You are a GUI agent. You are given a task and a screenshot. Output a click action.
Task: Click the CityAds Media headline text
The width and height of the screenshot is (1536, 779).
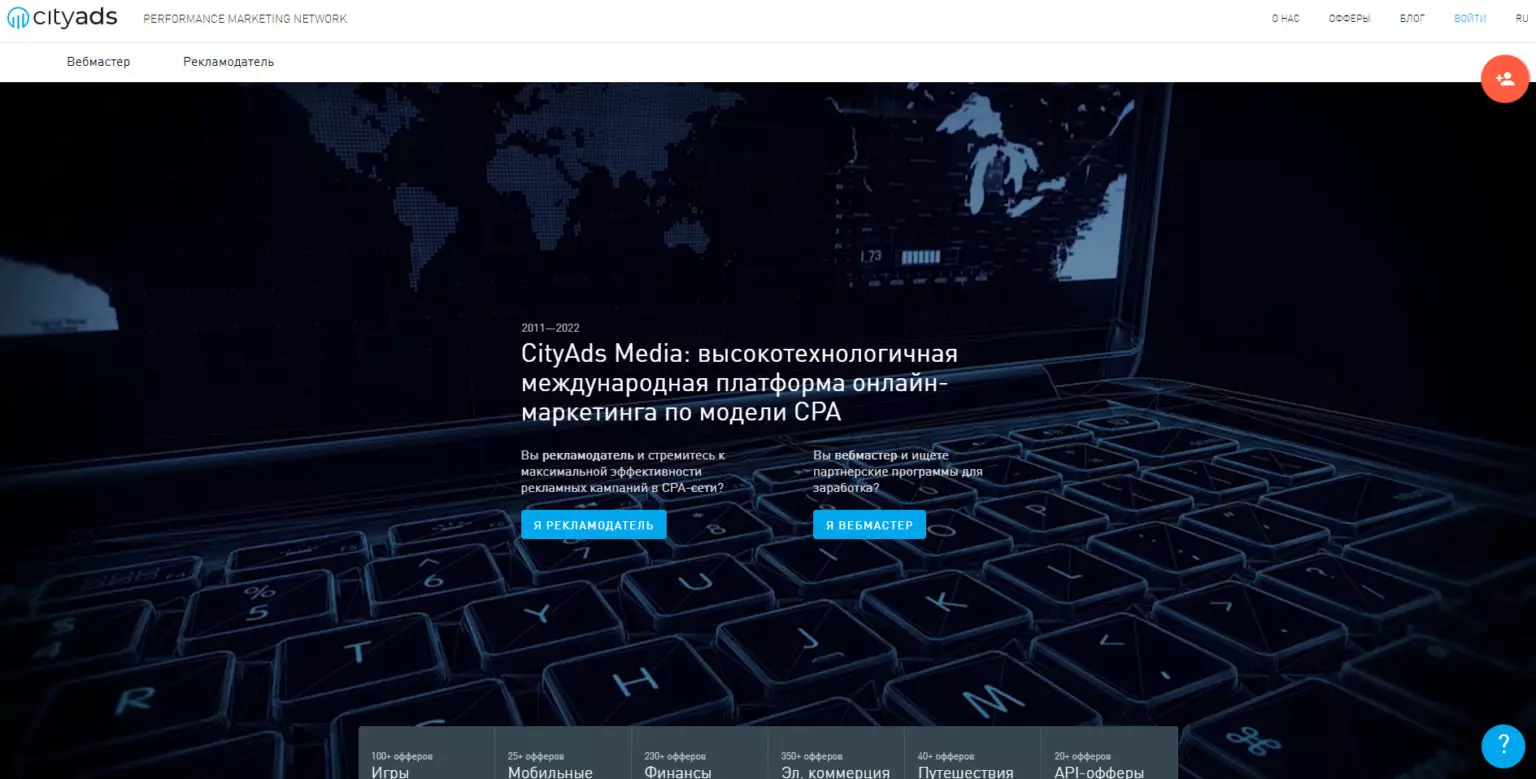click(740, 383)
